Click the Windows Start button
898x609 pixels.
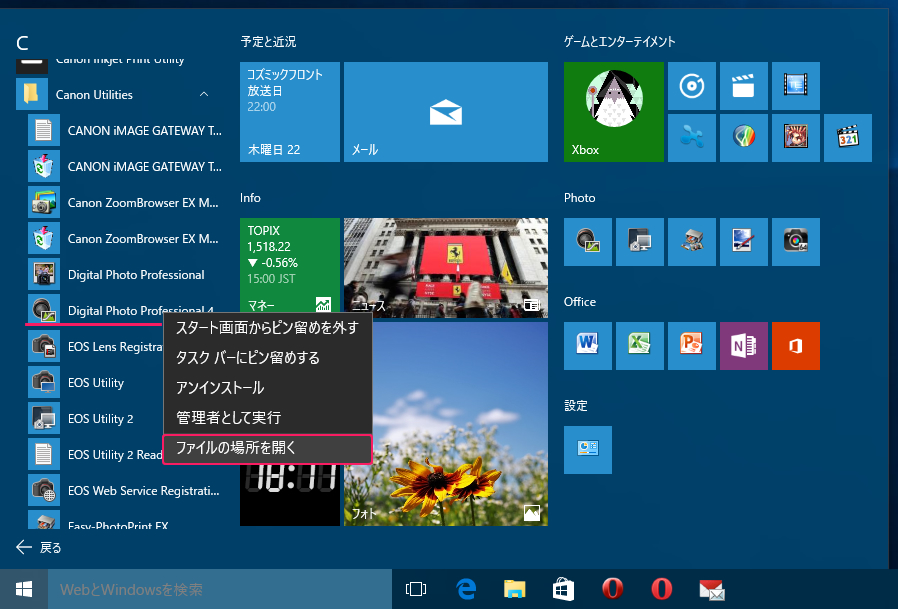24,589
